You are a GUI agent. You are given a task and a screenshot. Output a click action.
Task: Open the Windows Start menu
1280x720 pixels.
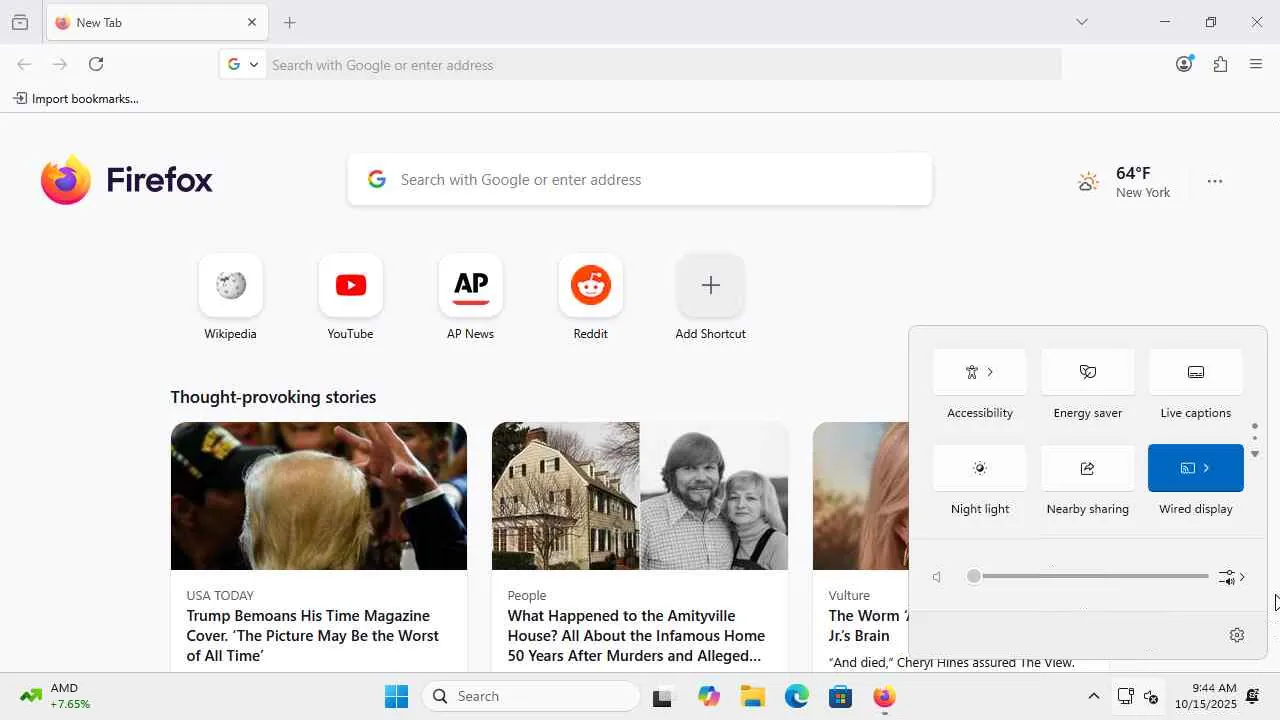397,696
